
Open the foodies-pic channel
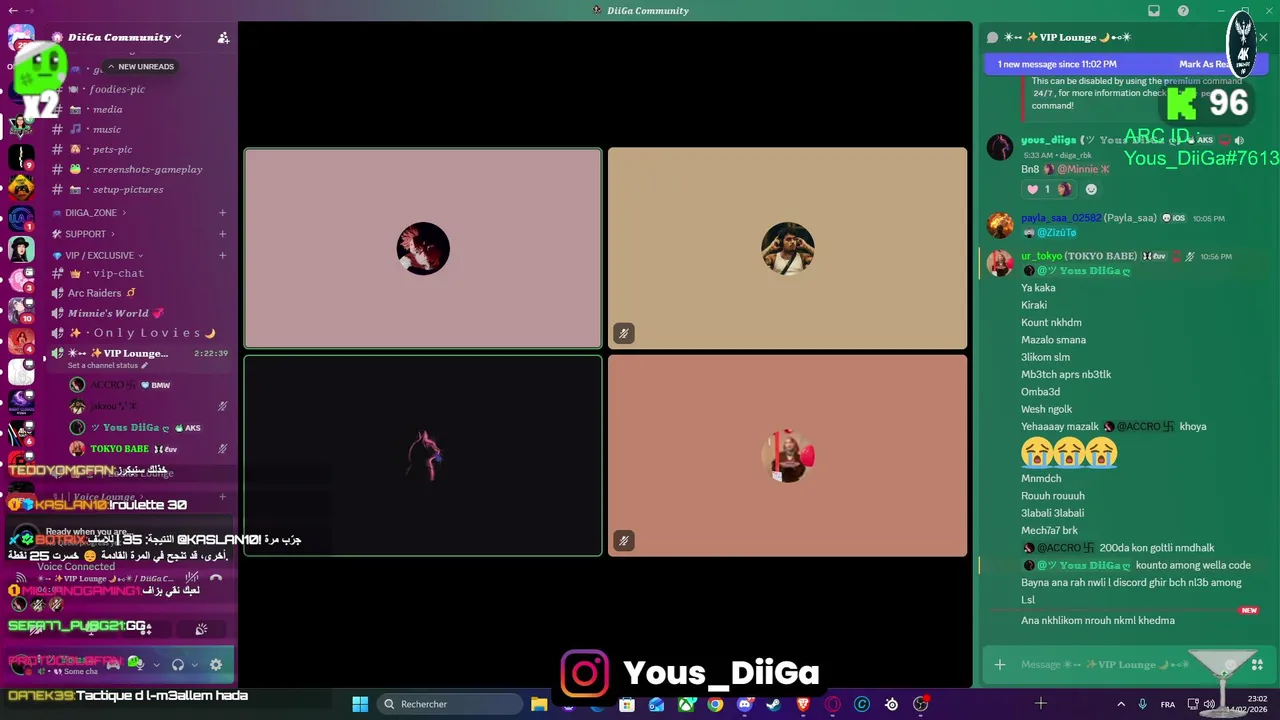point(140,89)
